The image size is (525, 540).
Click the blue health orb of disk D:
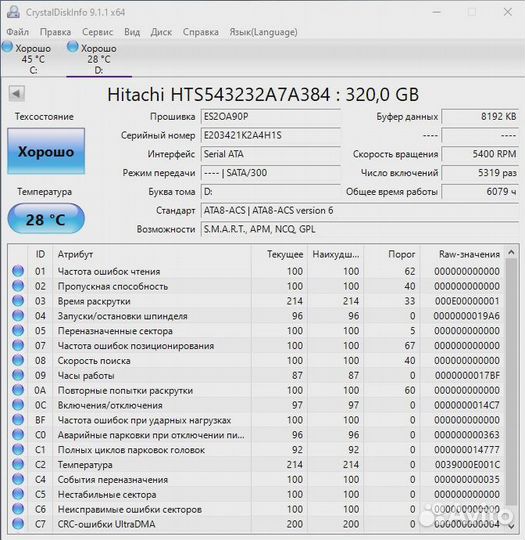(x=73, y=47)
